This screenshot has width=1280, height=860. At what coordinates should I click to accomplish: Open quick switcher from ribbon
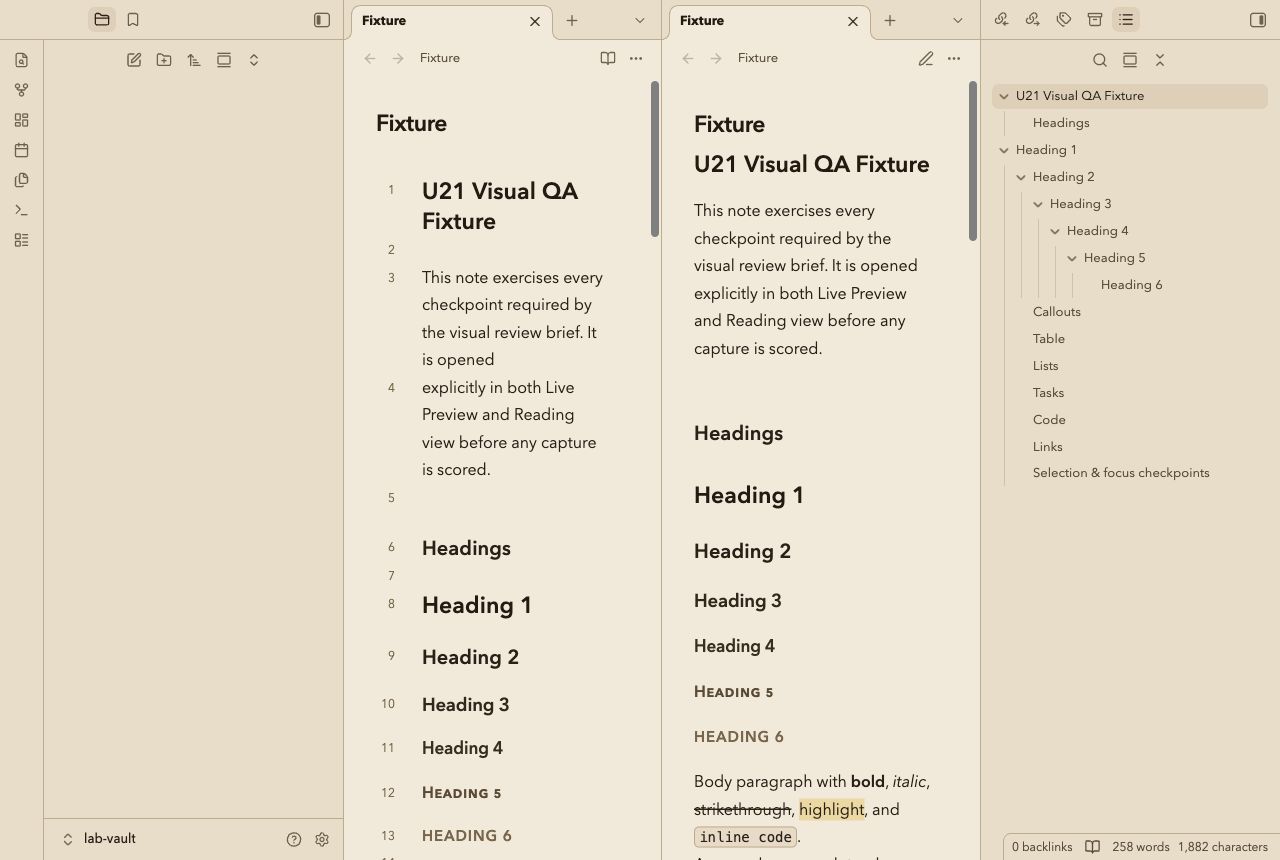pyautogui.click(x=22, y=60)
